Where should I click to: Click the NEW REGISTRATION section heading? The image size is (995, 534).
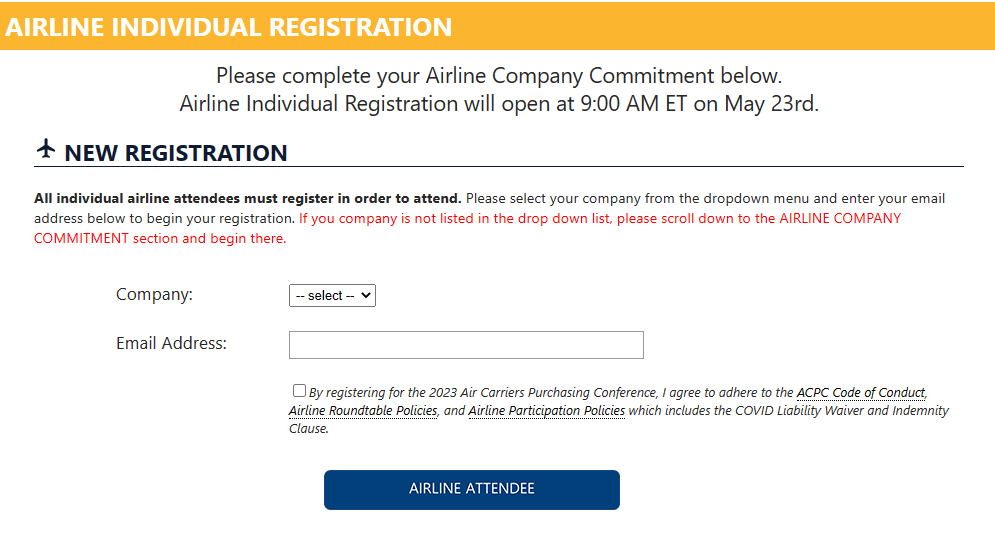point(176,153)
